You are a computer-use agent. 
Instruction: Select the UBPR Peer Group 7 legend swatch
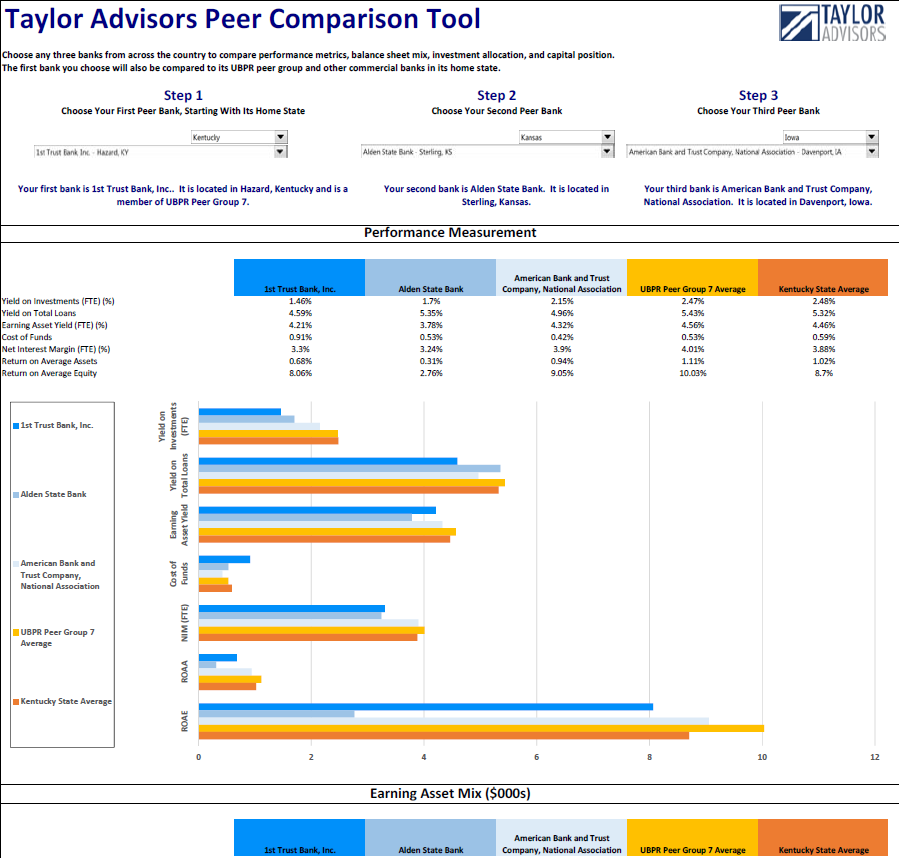coord(14,632)
